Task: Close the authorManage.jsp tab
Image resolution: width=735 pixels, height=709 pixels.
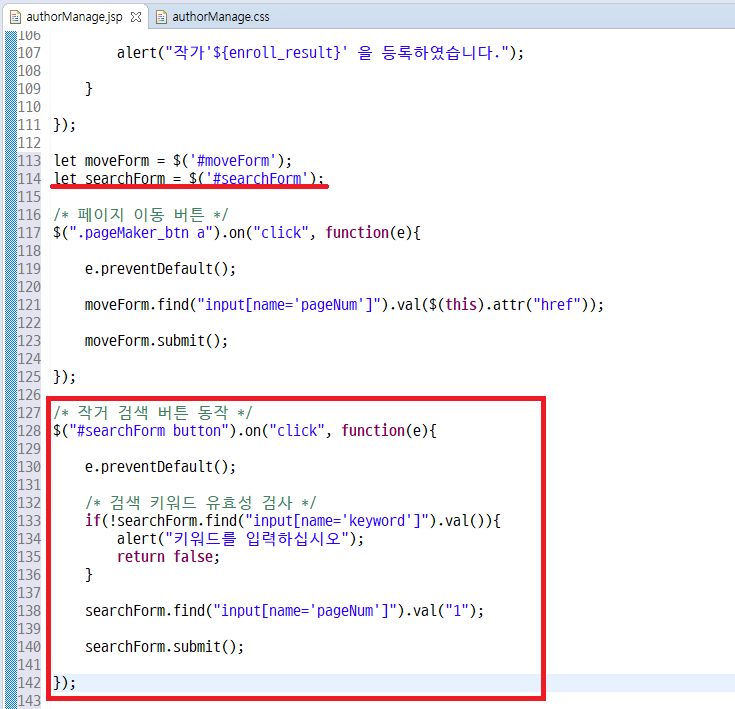Action: (x=136, y=17)
